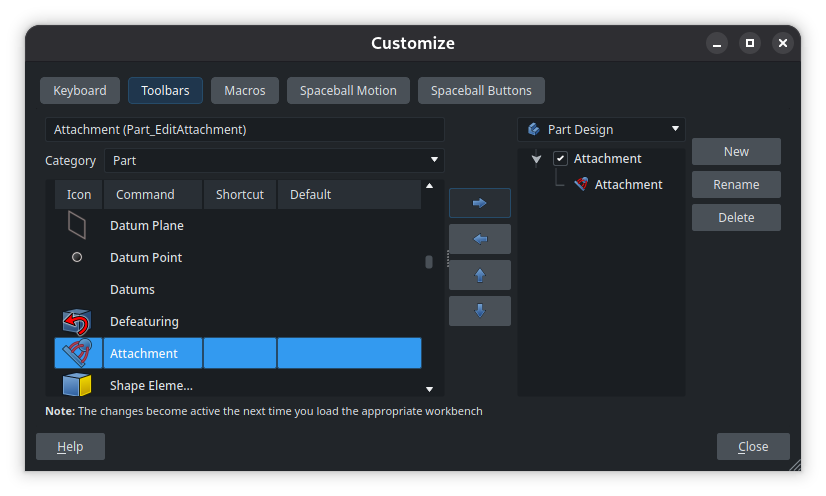Uncheck the Attachment toolbar checkbox

coord(560,159)
